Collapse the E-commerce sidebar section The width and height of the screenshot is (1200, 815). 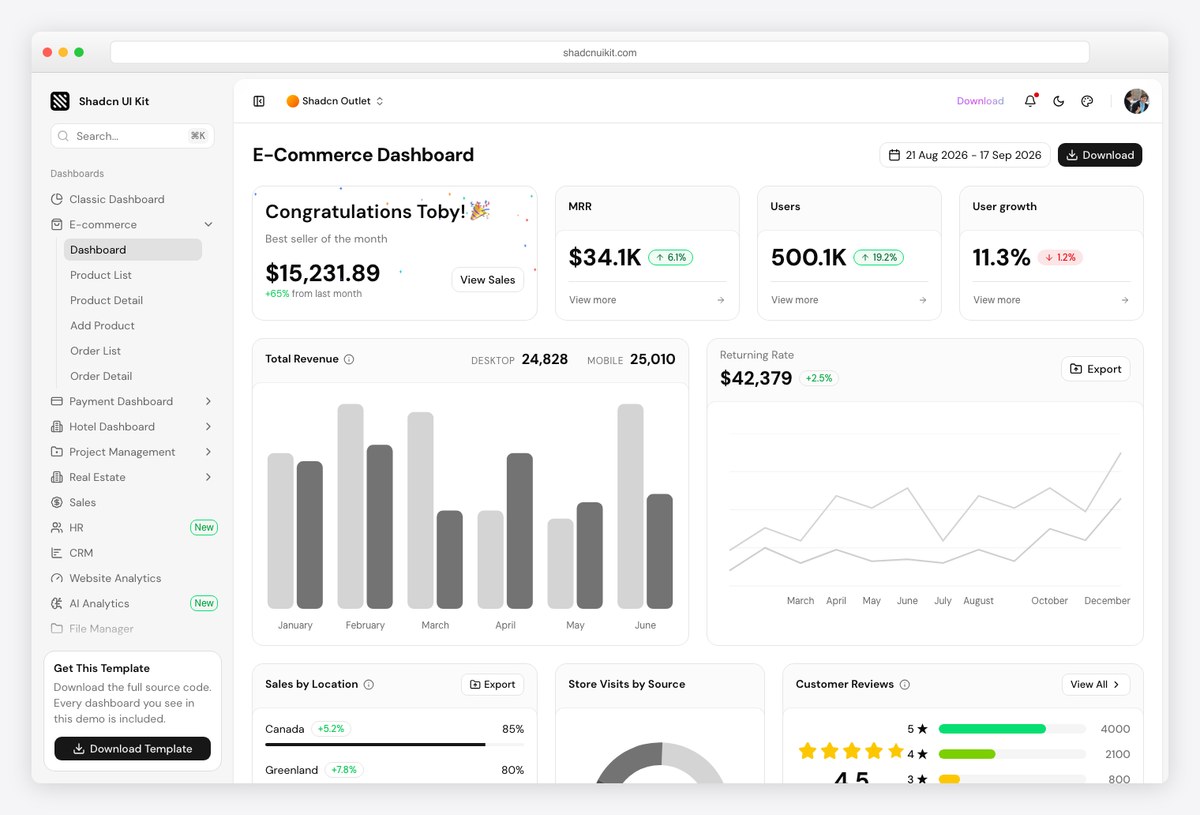[208, 224]
